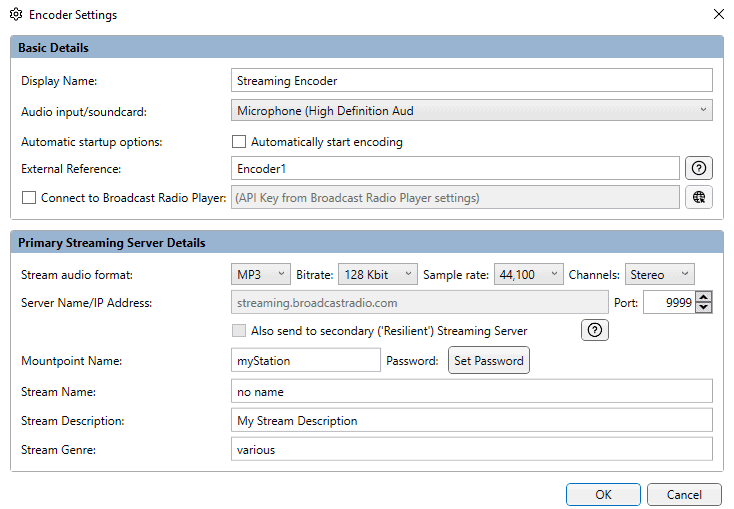Click the 'Mountpoint Name:' label

pyautogui.click(x=72, y=361)
